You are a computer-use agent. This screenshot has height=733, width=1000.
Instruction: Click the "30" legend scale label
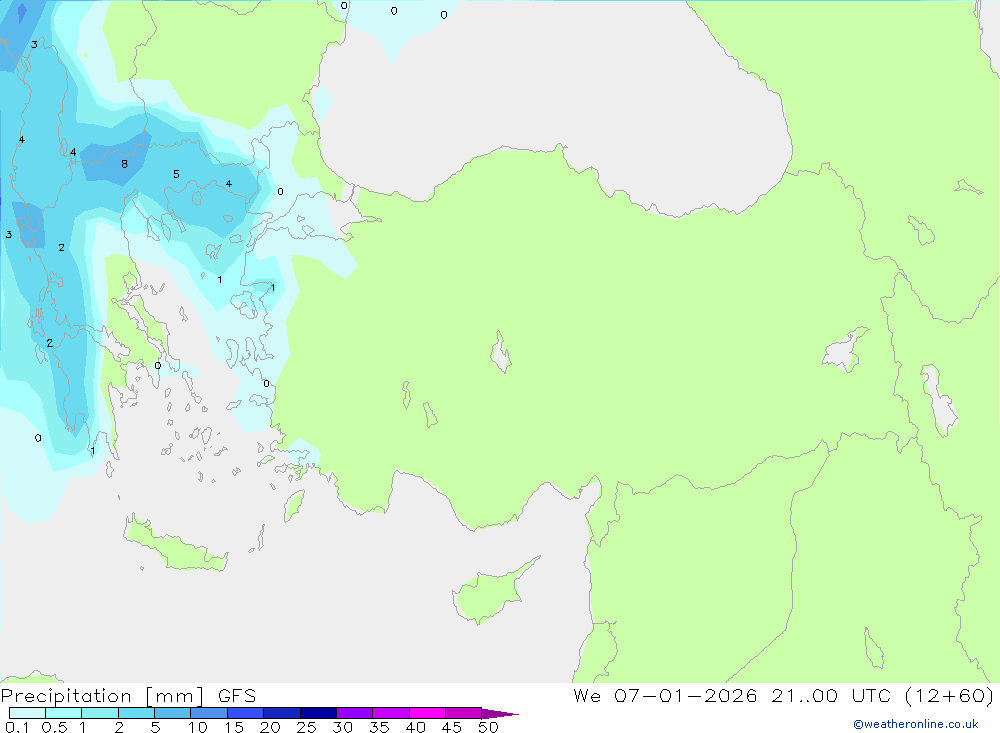tap(342, 727)
